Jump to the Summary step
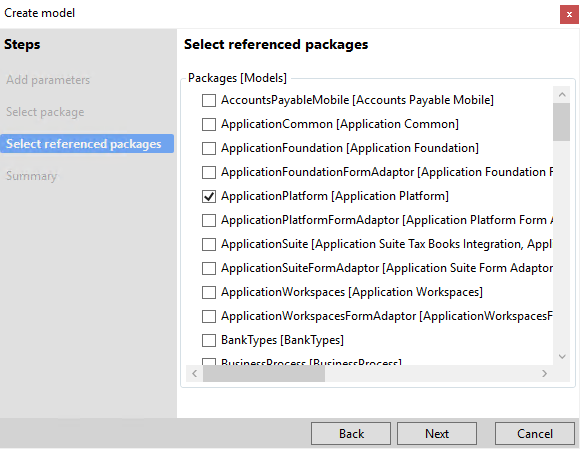This screenshot has height=449, width=580. click(31, 176)
